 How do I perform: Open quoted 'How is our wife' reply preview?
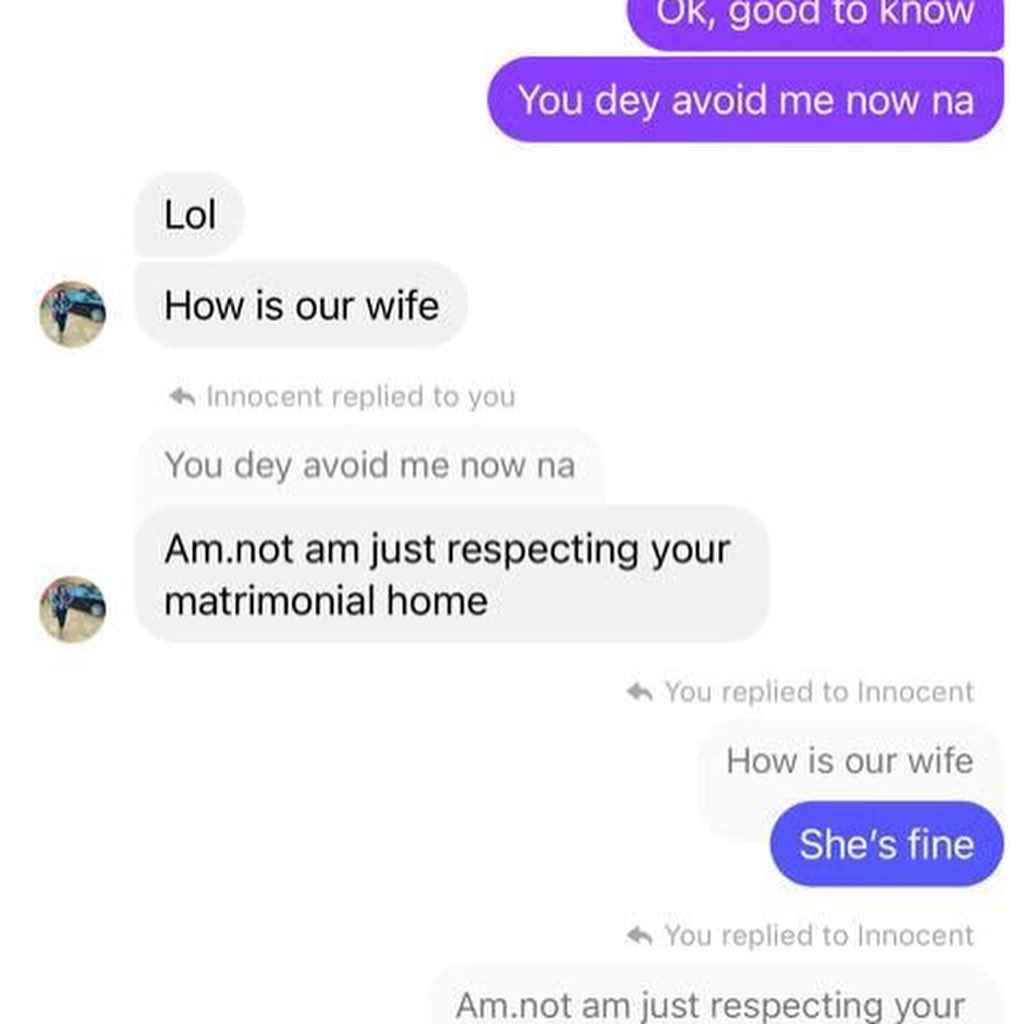[x=850, y=761]
